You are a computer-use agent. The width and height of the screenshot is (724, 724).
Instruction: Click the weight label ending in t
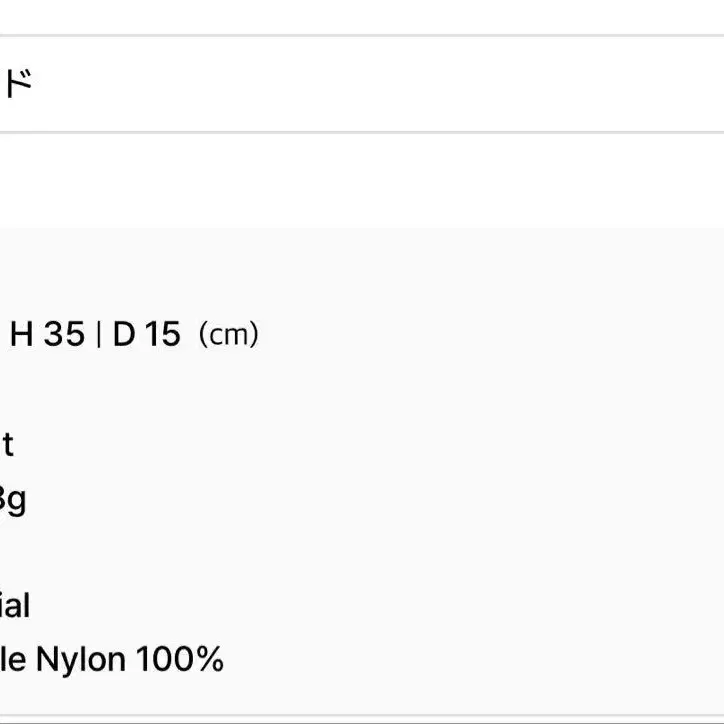7,444
